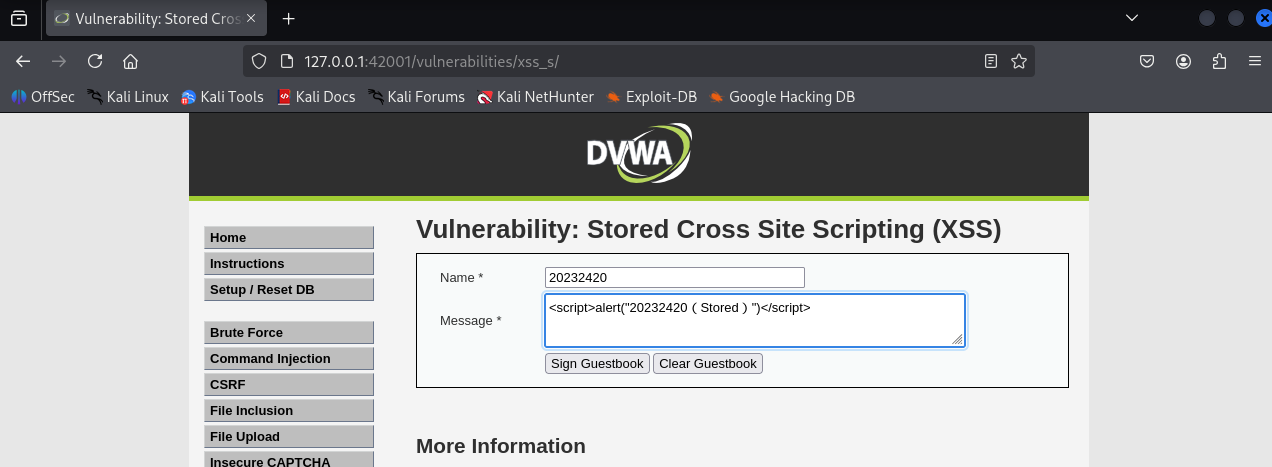Open a new tab with plus button
This screenshot has width=1272, height=467.
289,18
